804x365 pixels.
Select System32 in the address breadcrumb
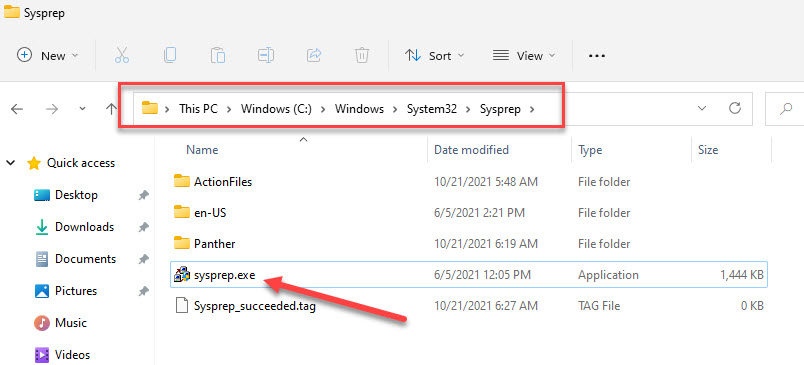432,109
